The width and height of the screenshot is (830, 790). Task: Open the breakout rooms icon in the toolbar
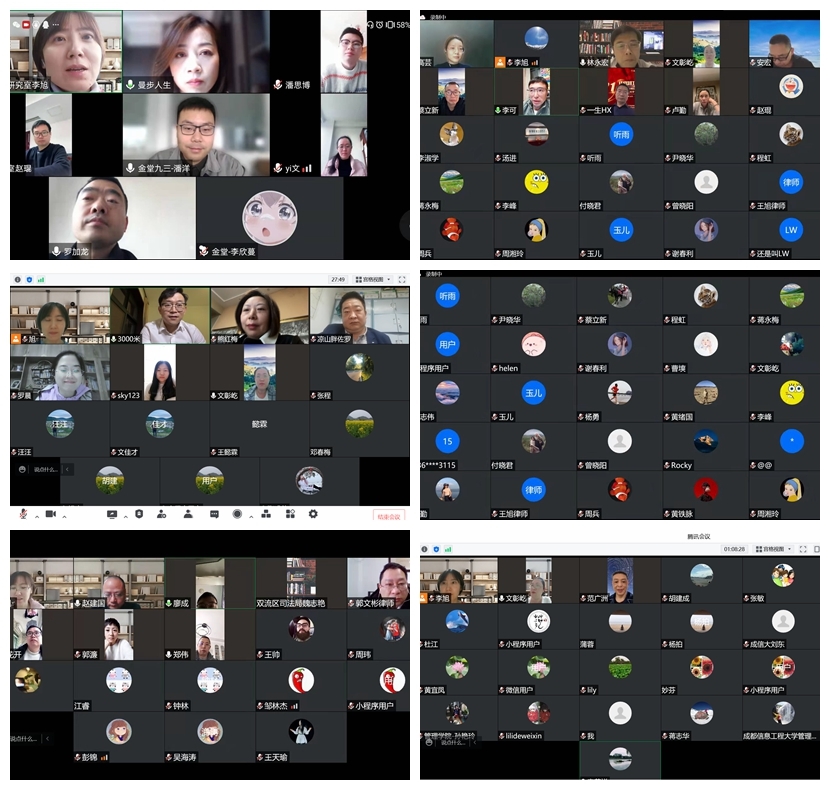point(265,514)
